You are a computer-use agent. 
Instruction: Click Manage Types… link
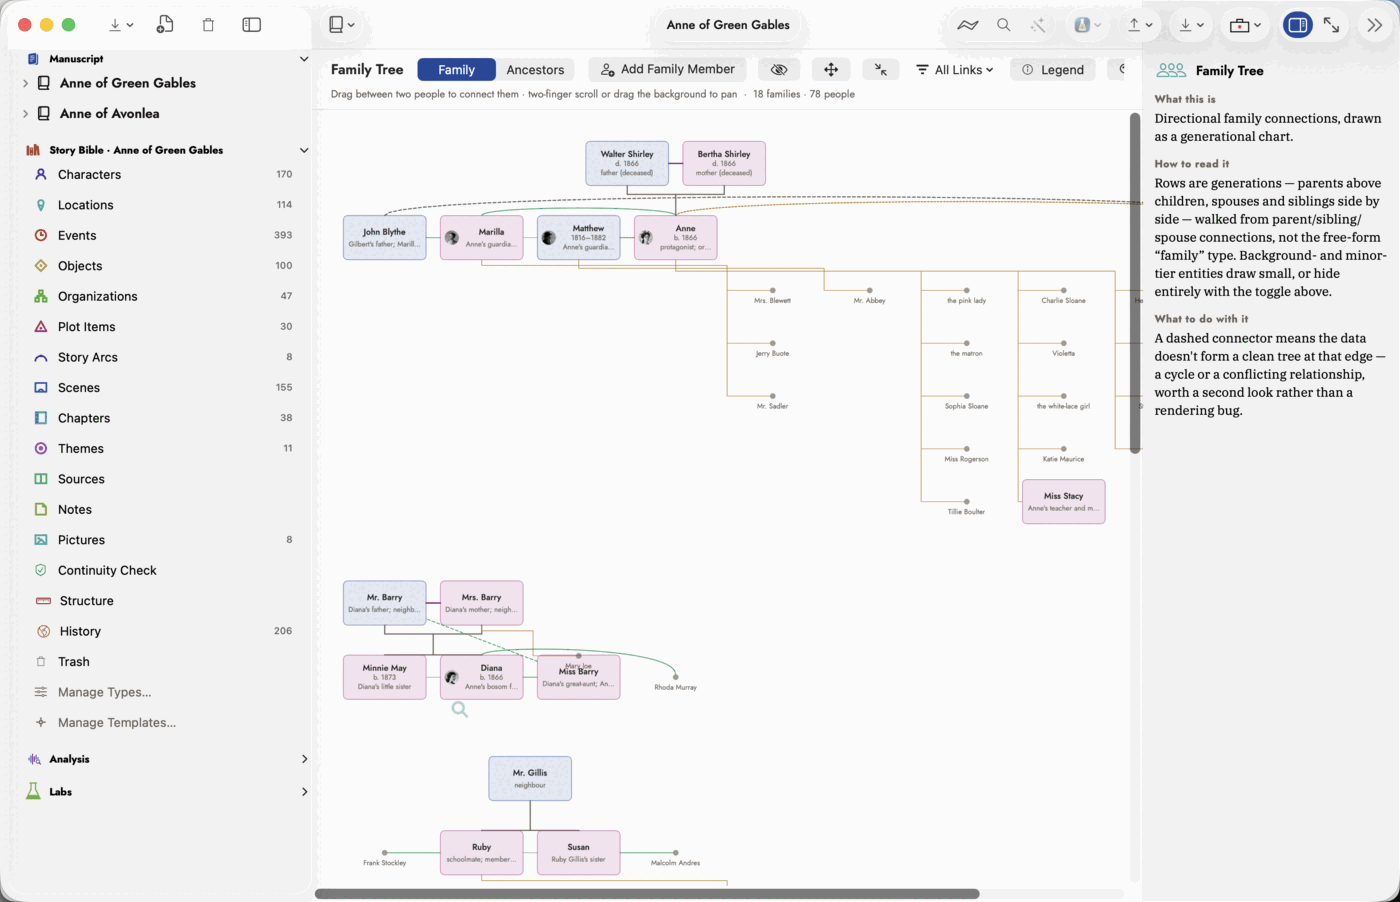[105, 692]
